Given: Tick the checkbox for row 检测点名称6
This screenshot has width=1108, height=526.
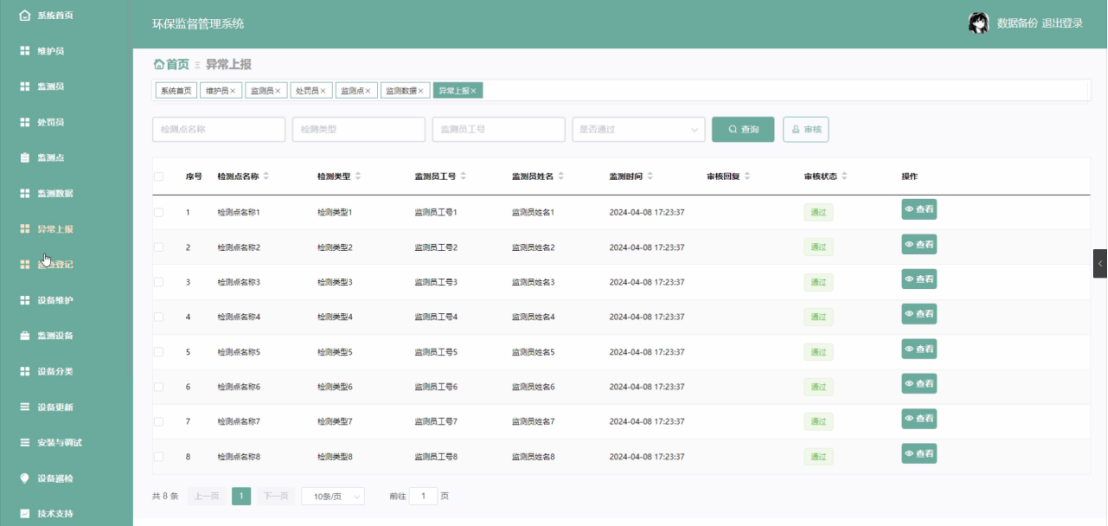Looking at the screenshot, I should pos(158,387).
